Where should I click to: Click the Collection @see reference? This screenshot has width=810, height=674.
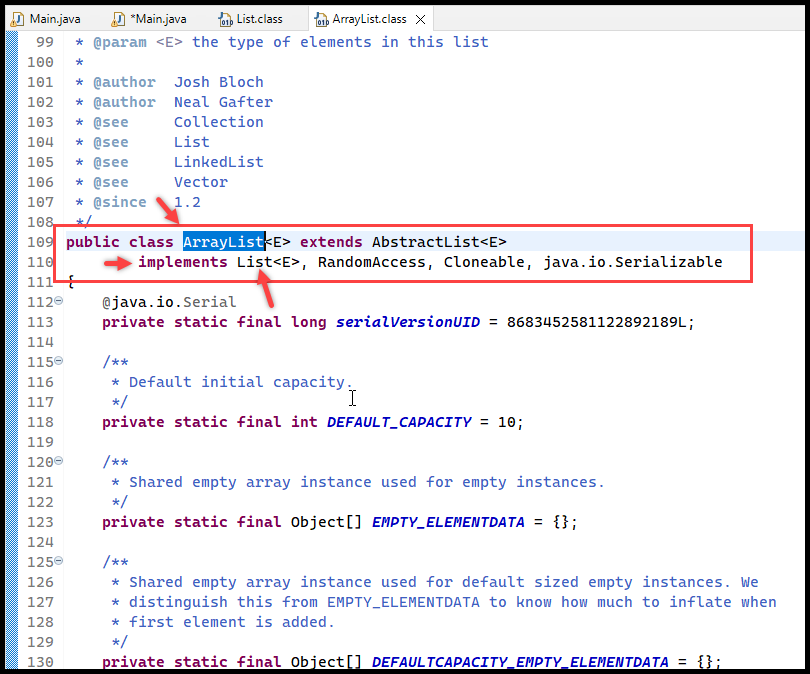coord(218,121)
